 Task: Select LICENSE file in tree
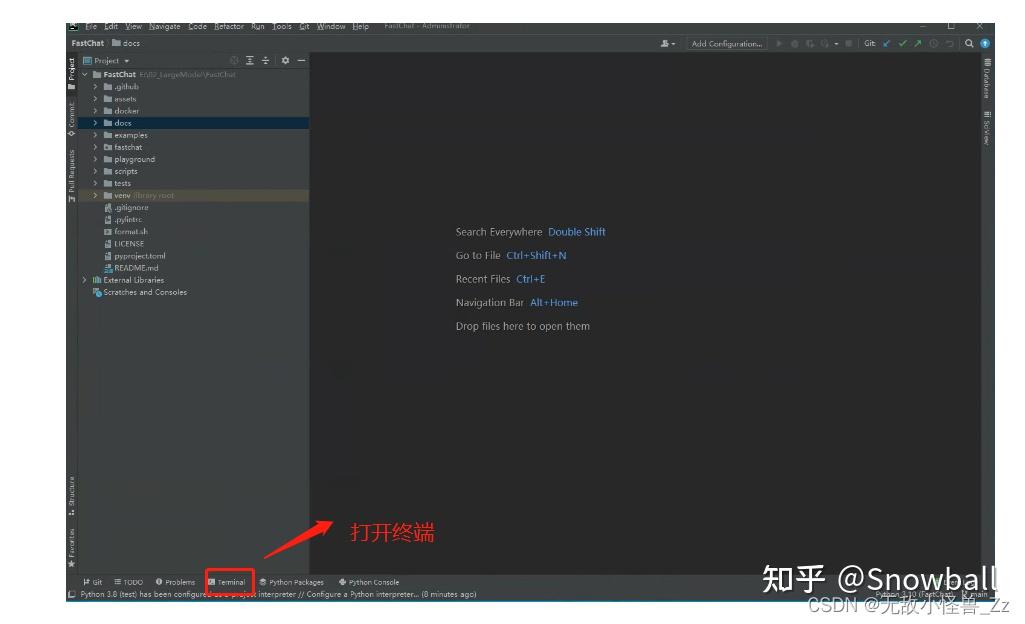124,244
